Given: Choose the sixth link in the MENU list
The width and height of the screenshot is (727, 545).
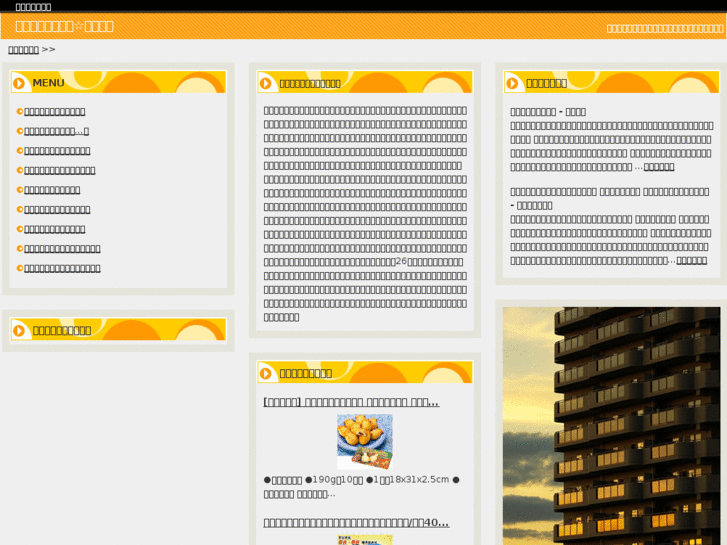Looking at the screenshot, I should click(x=57, y=210).
